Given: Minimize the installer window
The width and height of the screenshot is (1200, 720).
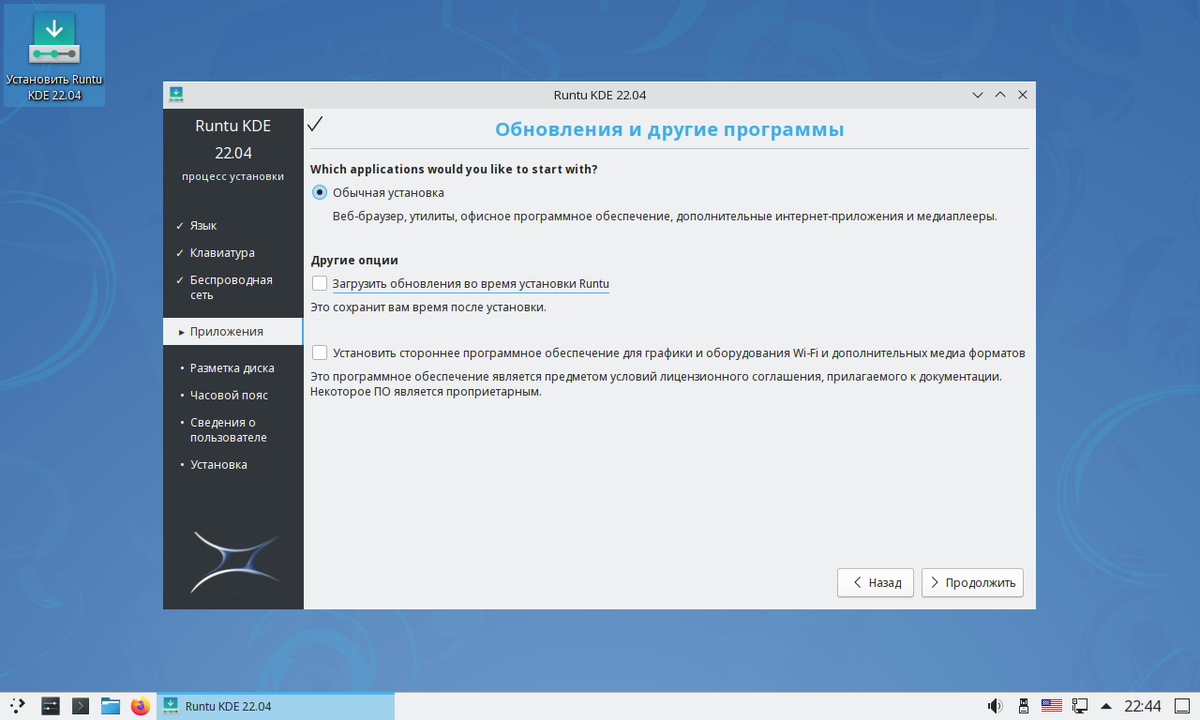Looking at the screenshot, I should tap(977, 95).
